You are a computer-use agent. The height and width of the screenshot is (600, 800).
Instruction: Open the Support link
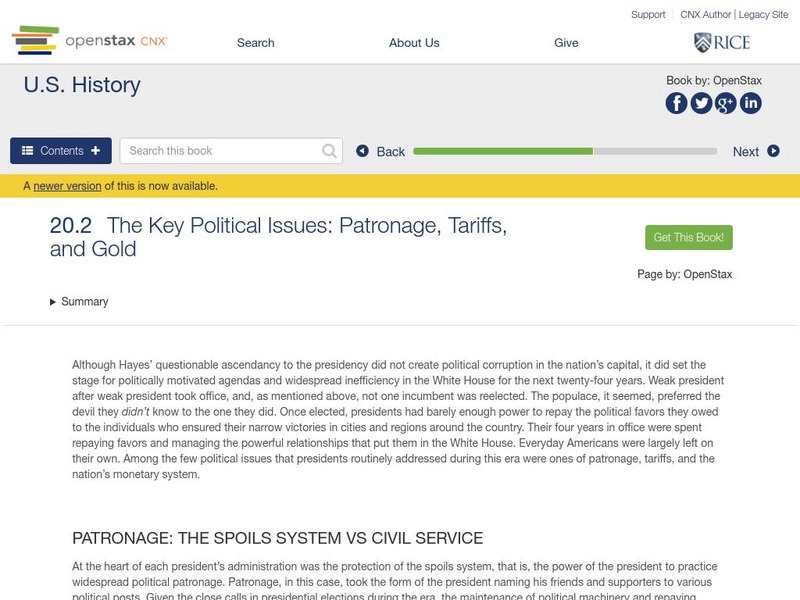click(648, 15)
